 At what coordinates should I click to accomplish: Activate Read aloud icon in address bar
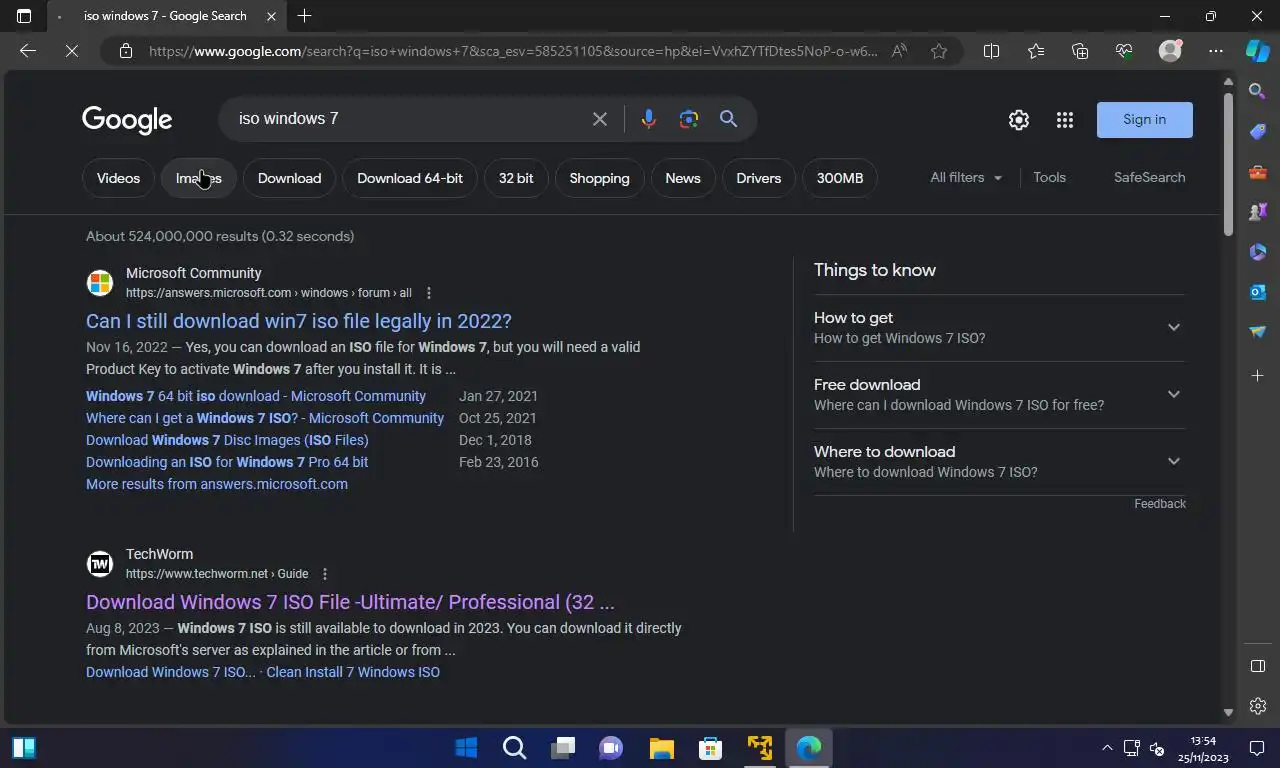[x=899, y=51]
